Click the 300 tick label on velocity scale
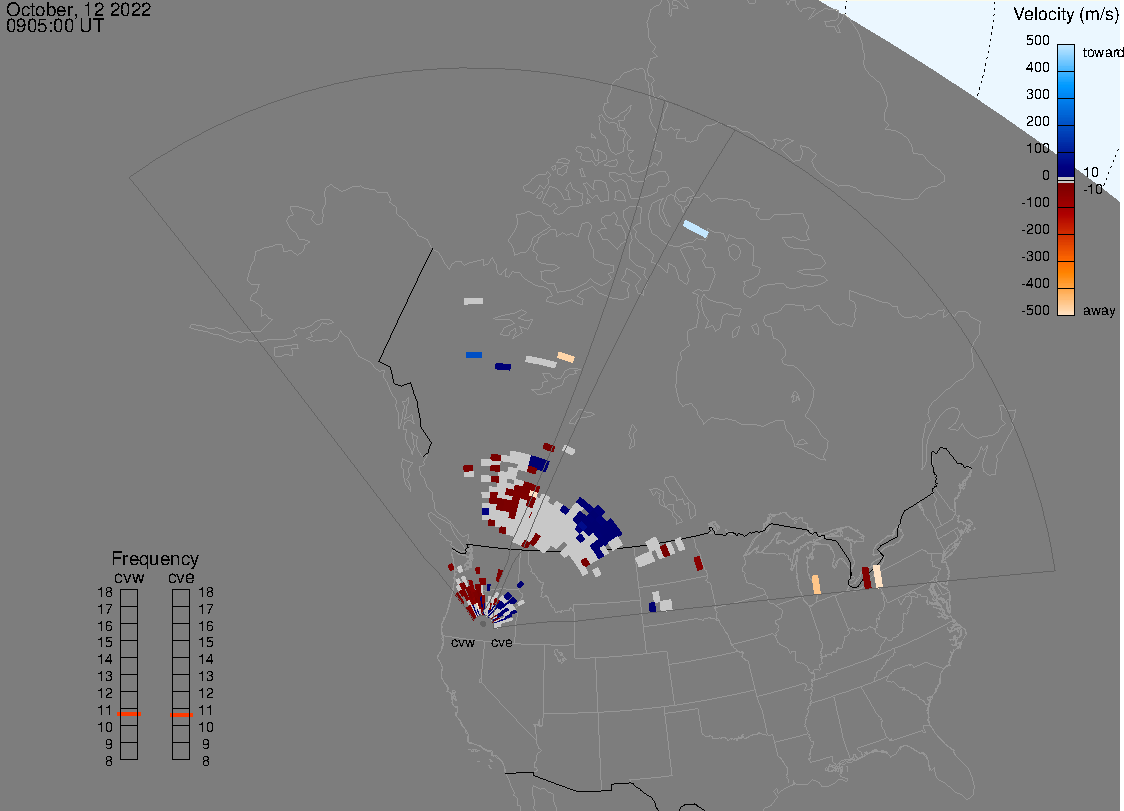The image size is (1124, 811). (x=1037, y=95)
